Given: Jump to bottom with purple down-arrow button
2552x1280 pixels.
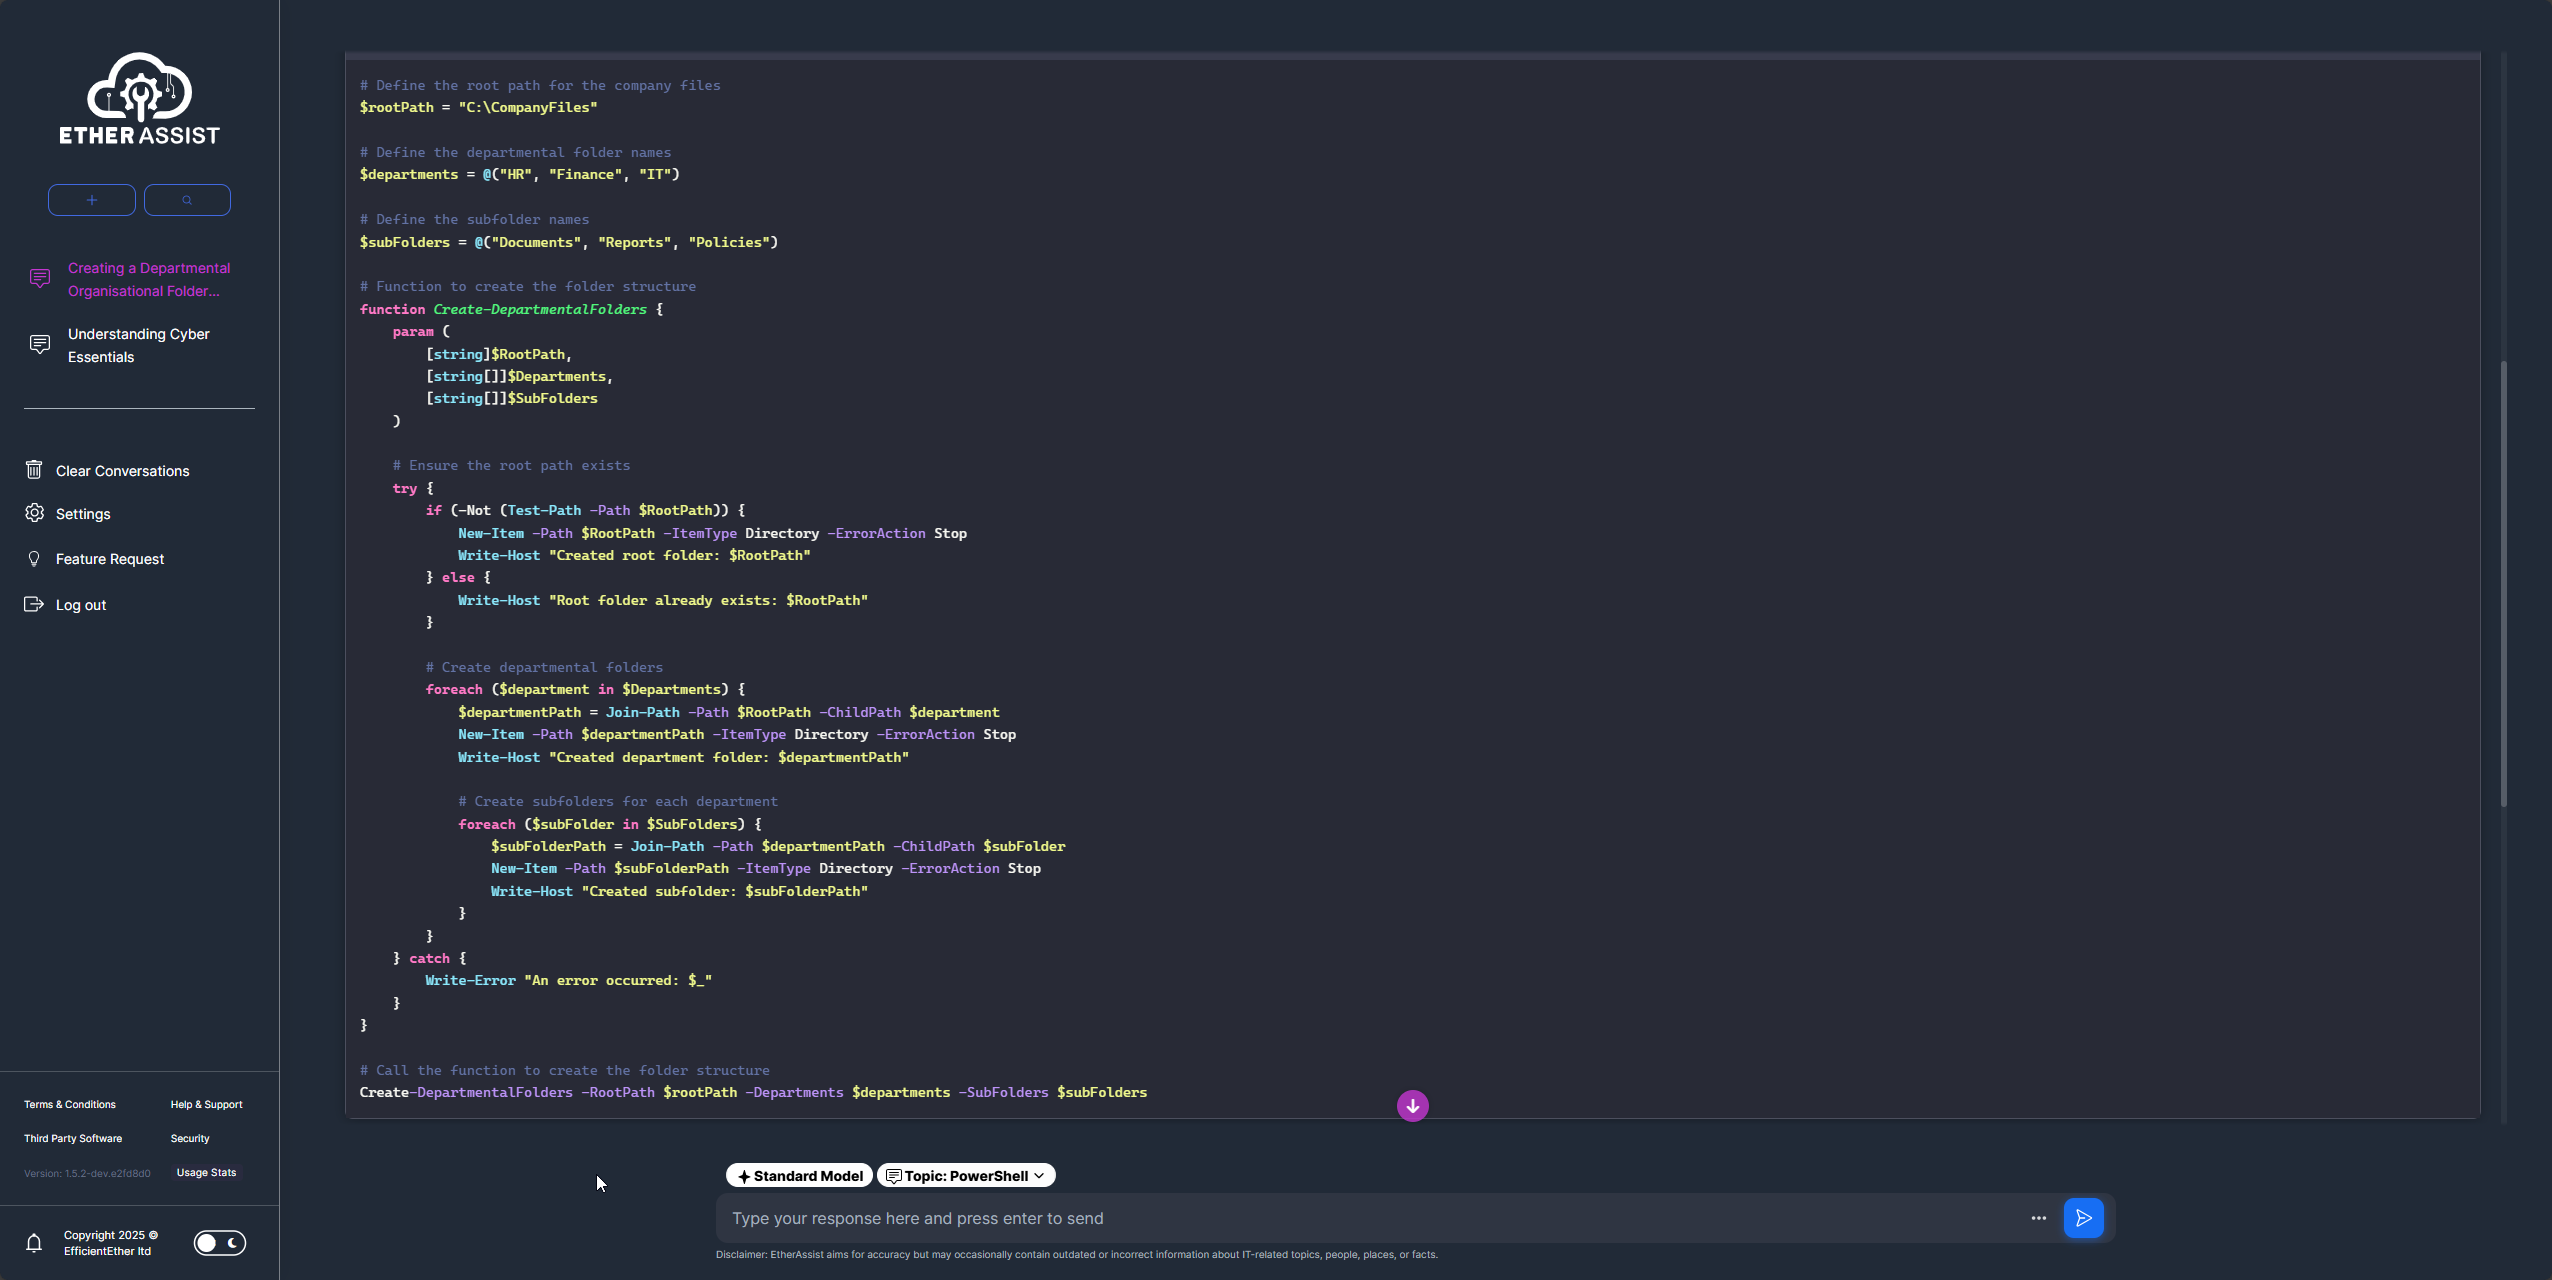Looking at the screenshot, I should [1413, 1106].
